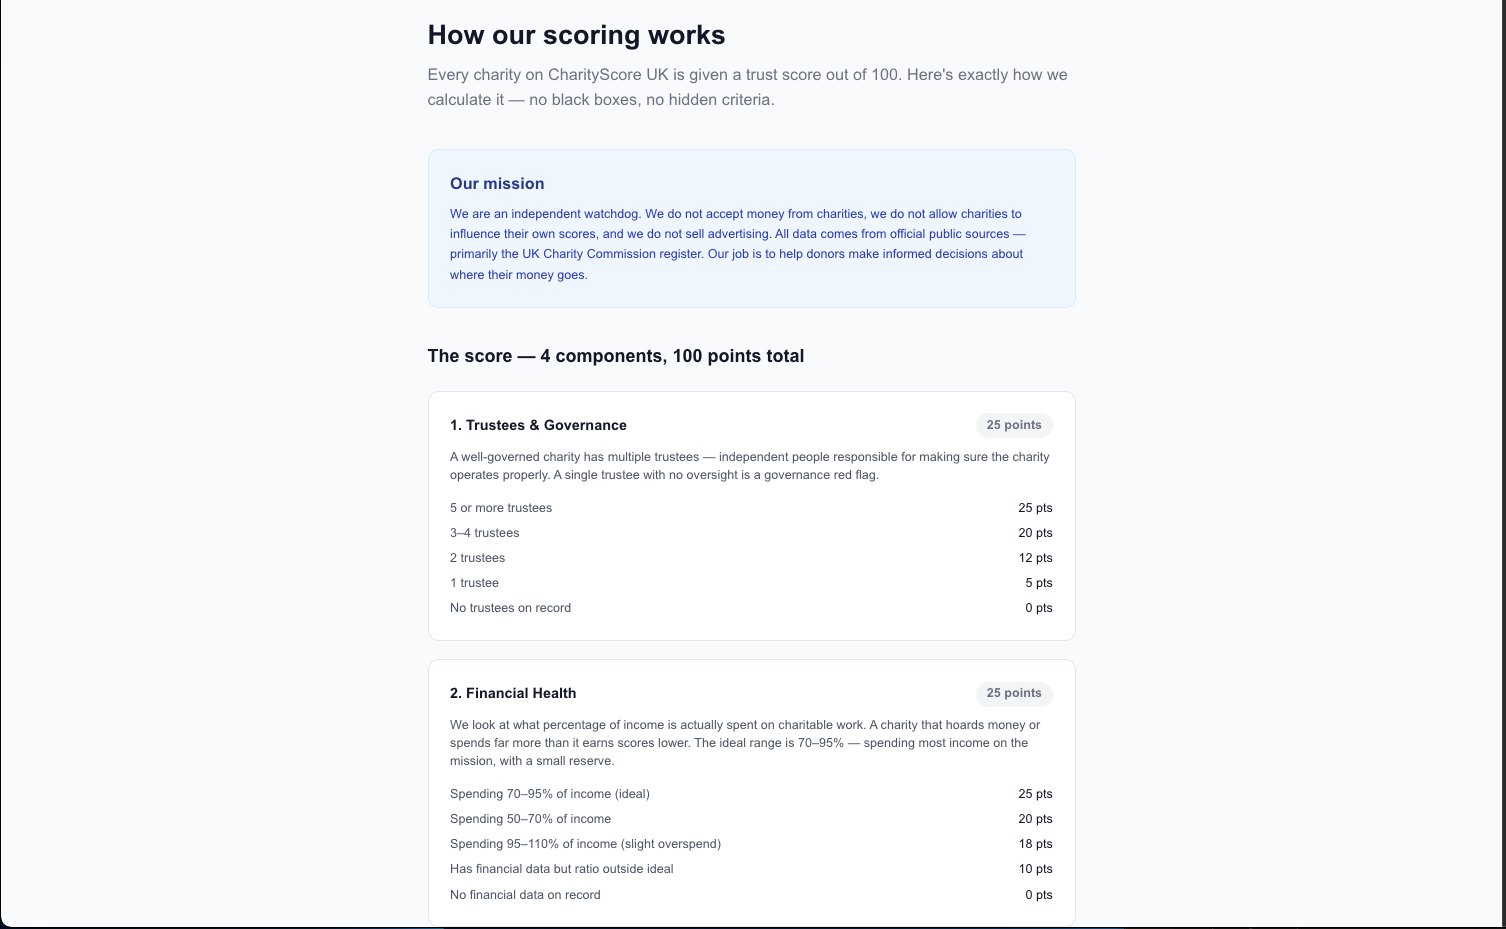The image size is (1506, 929).
Task: Click the 18 pts value
Action: coord(1035,844)
